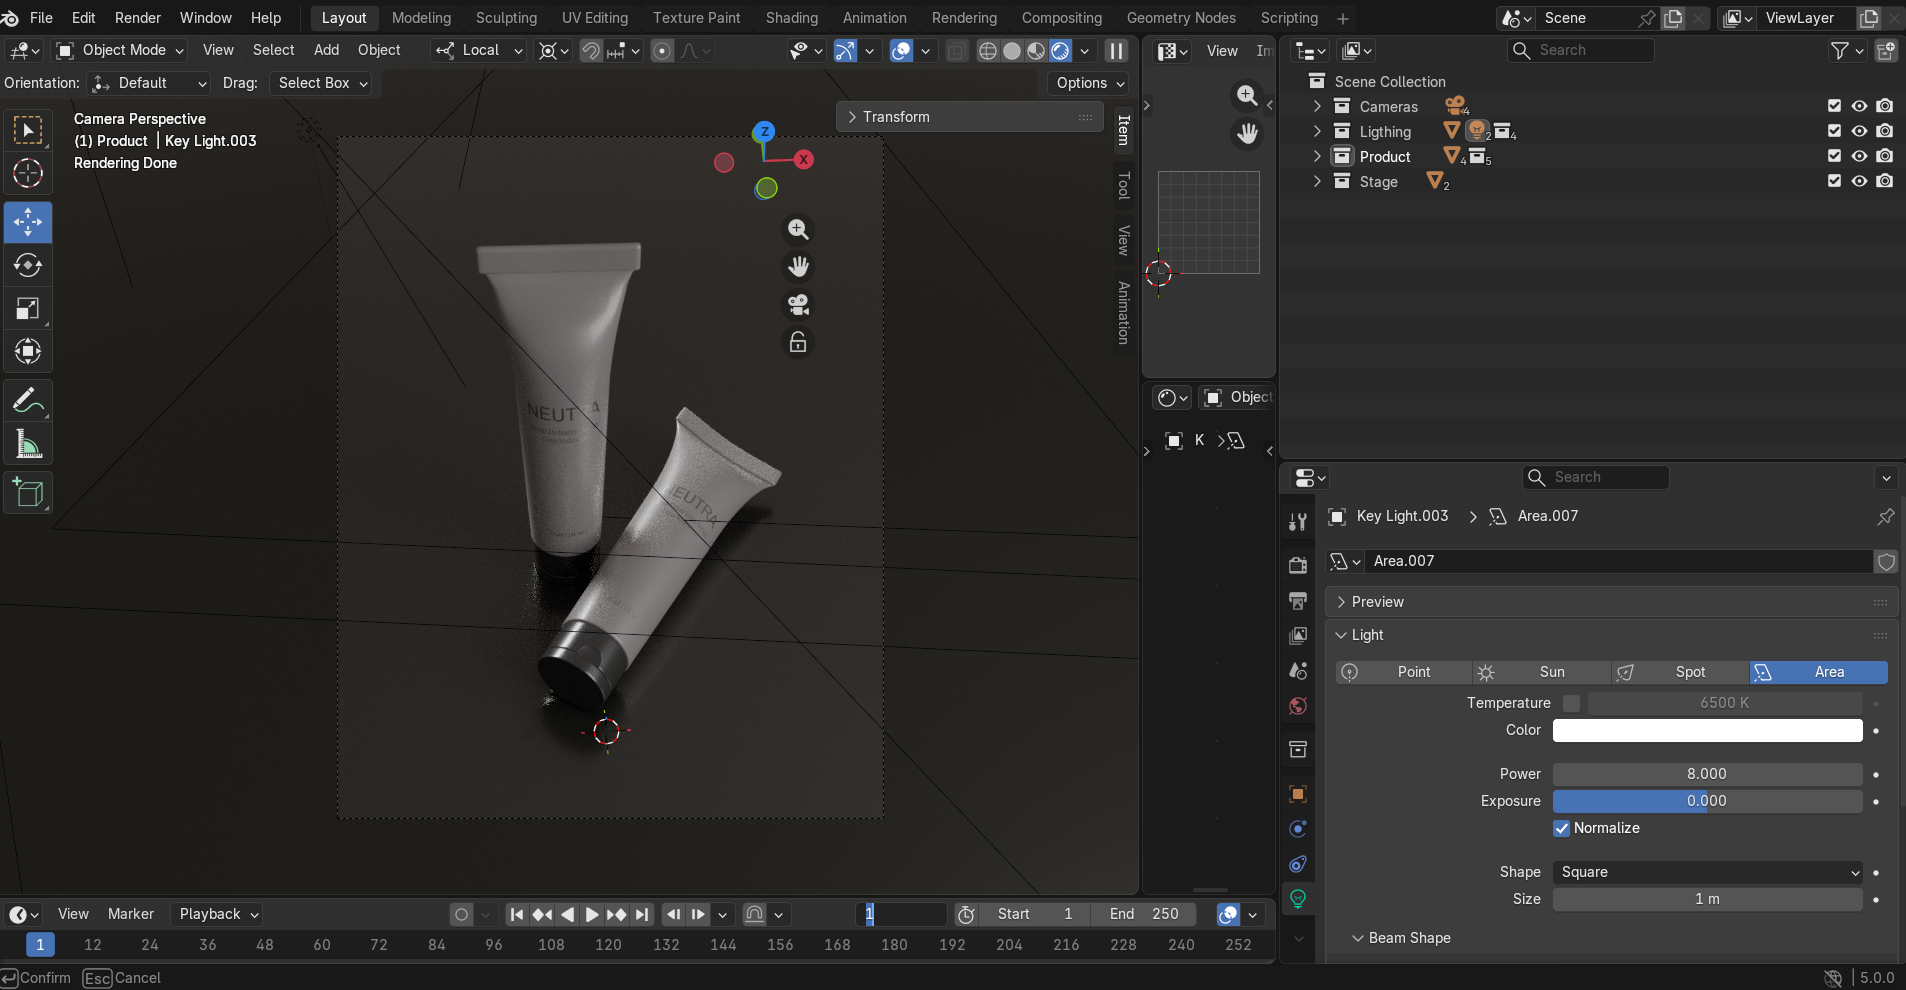
Task: Expand the Transform panel
Action: tap(970, 117)
